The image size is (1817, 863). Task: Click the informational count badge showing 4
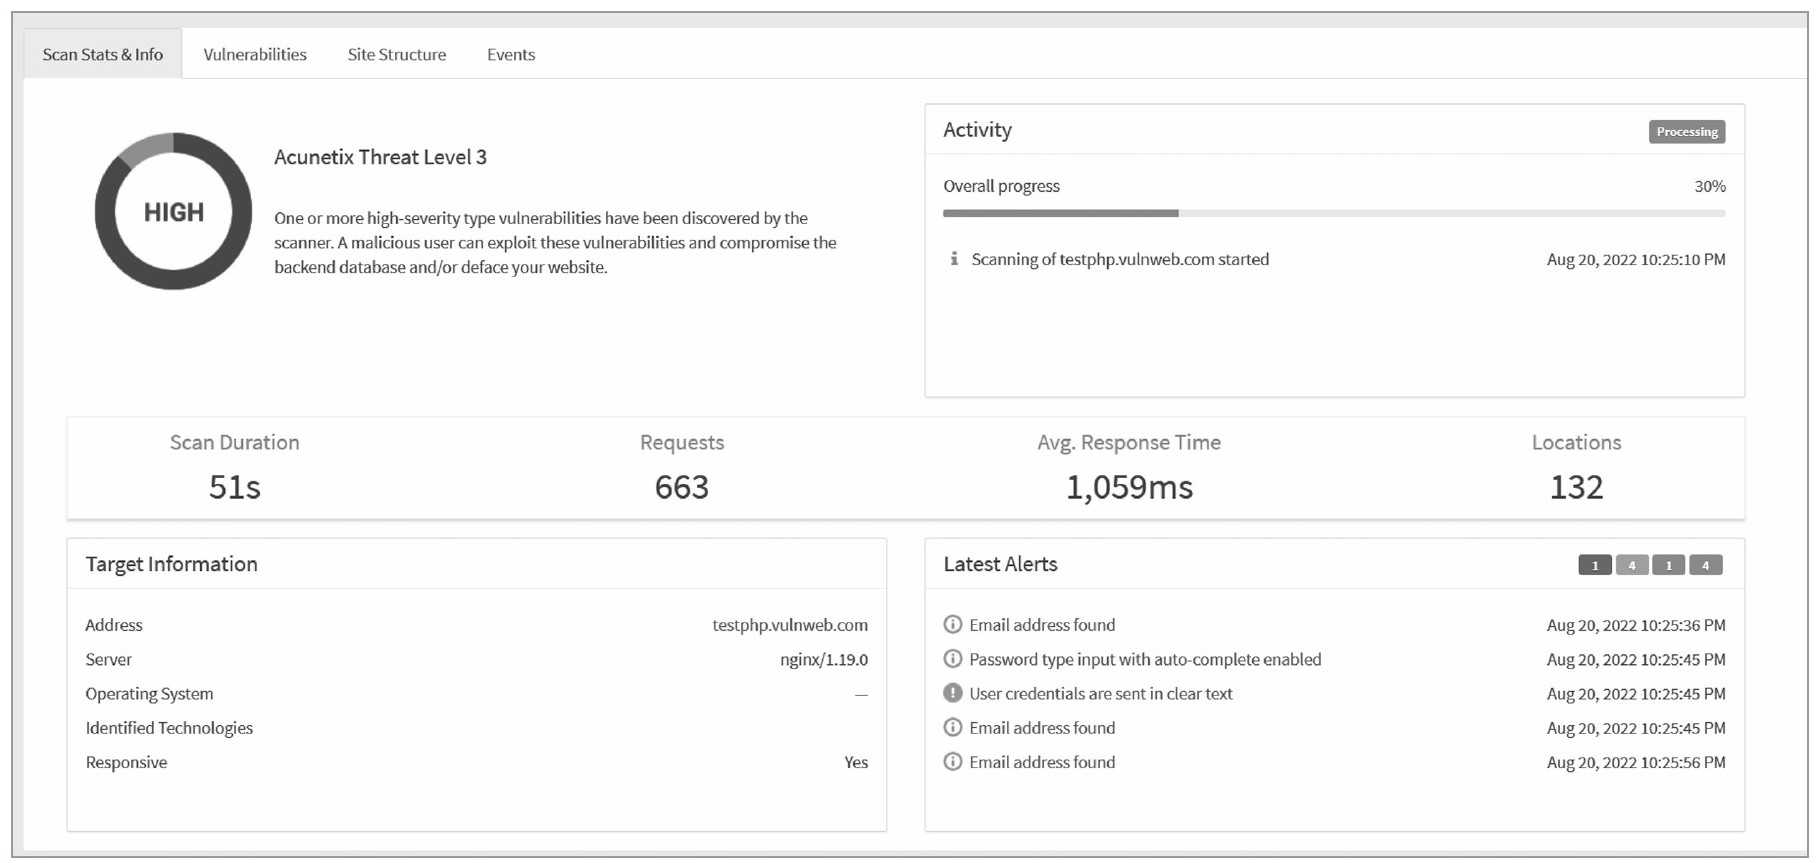1706,565
